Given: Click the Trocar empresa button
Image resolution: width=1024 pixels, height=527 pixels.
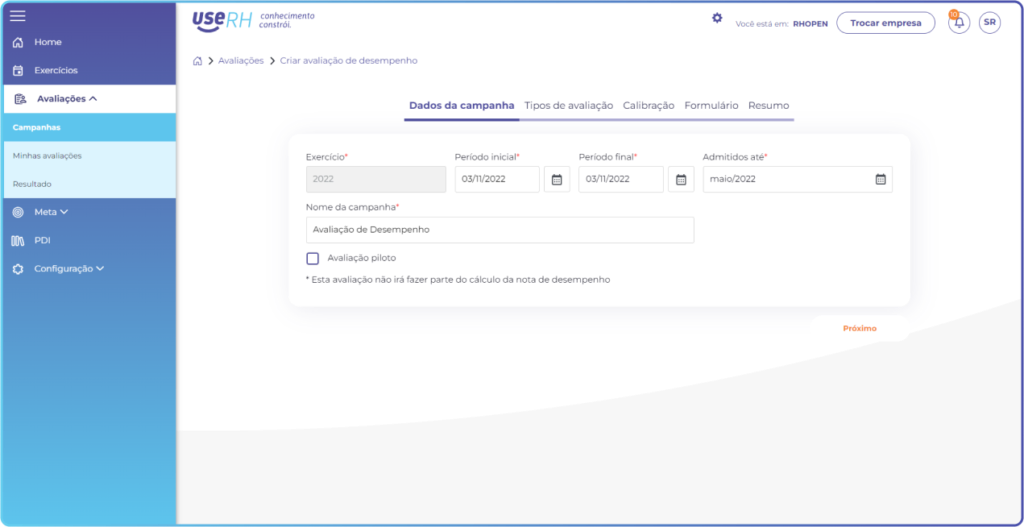Looking at the screenshot, I should [886, 23].
